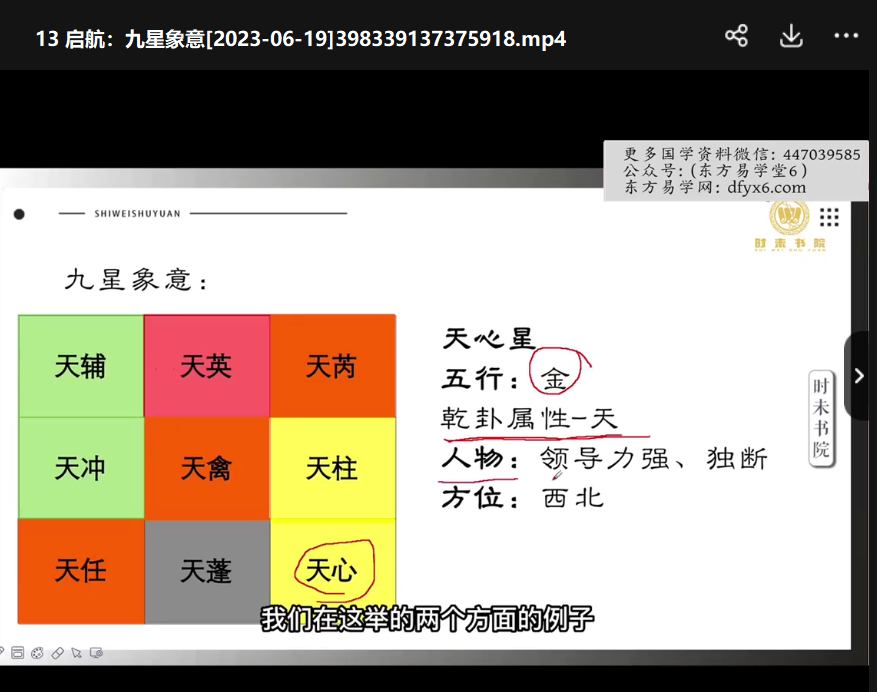Select the color palette tool icon

38,653
